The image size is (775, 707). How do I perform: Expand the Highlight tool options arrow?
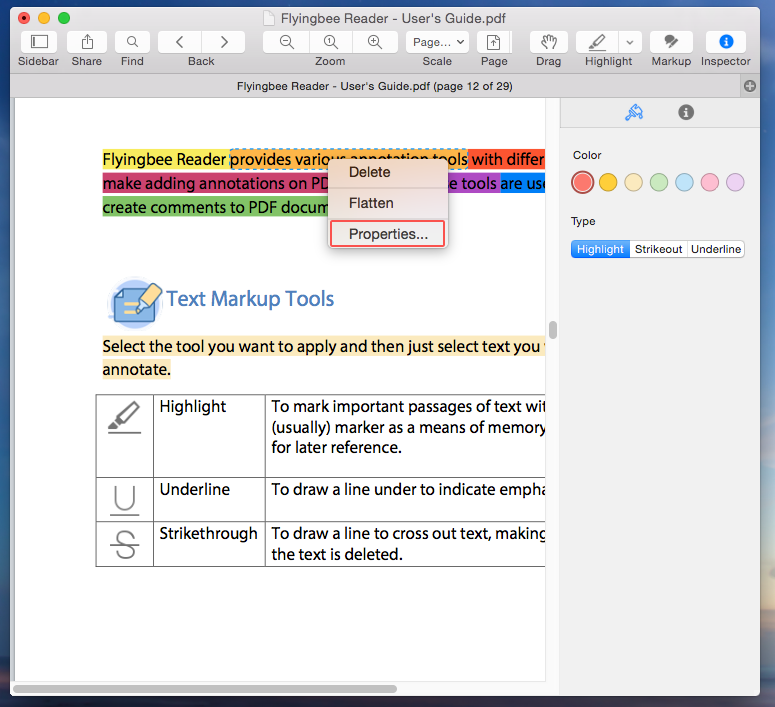pos(630,42)
